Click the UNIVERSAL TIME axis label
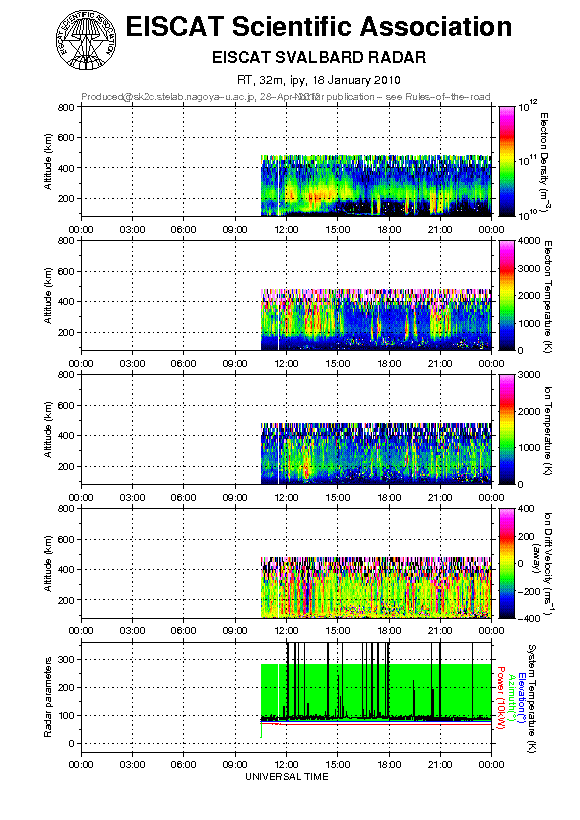580x820 pixels. click(x=287, y=777)
